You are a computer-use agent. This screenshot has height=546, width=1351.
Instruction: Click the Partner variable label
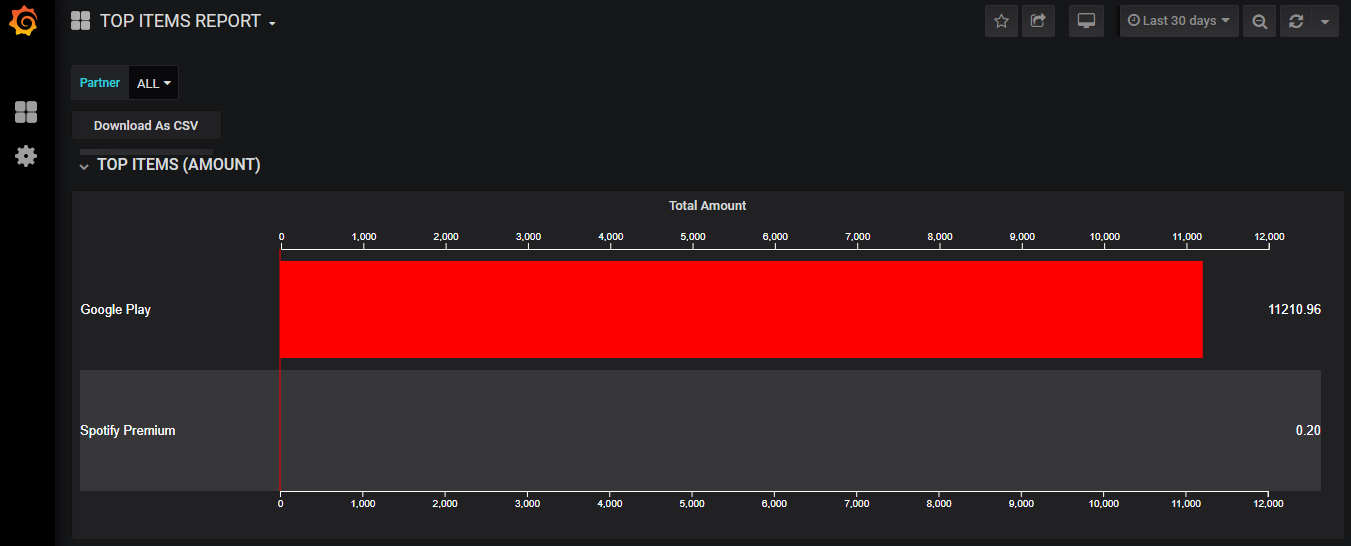click(100, 83)
